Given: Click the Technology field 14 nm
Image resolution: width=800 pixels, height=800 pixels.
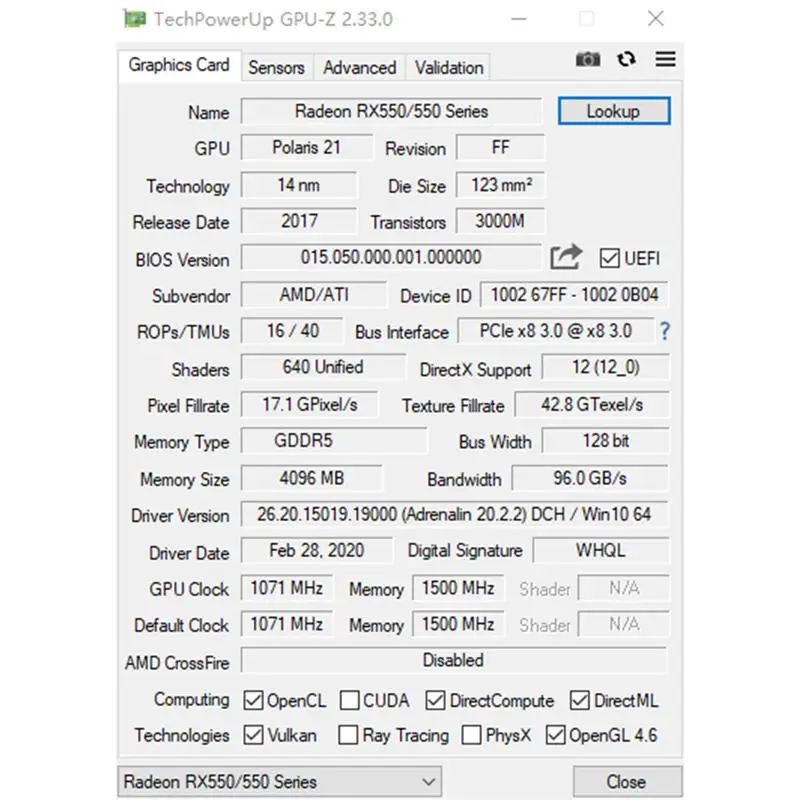Looking at the screenshot, I should pos(299,185).
